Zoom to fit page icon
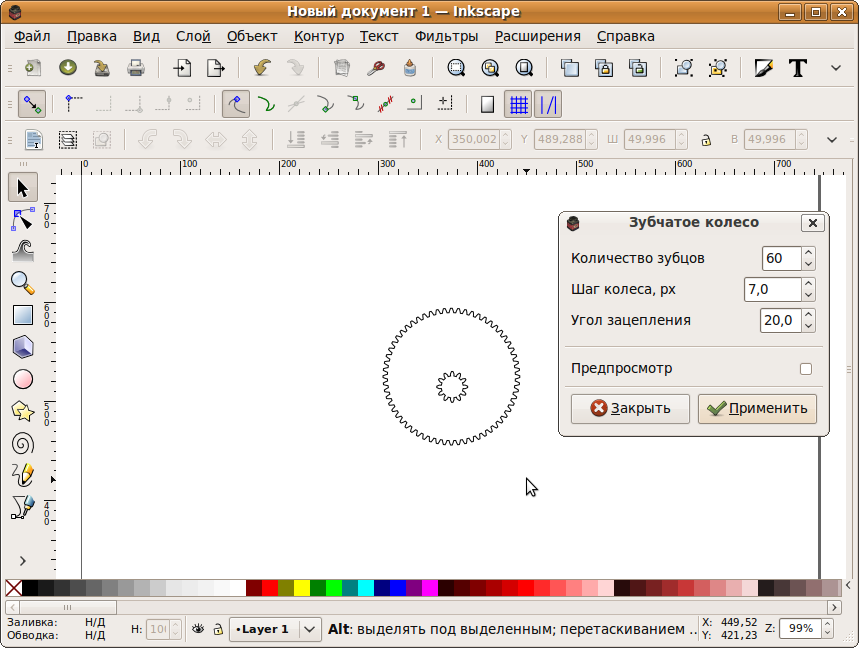The height and width of the screenshot is (648, 859). 524,68
